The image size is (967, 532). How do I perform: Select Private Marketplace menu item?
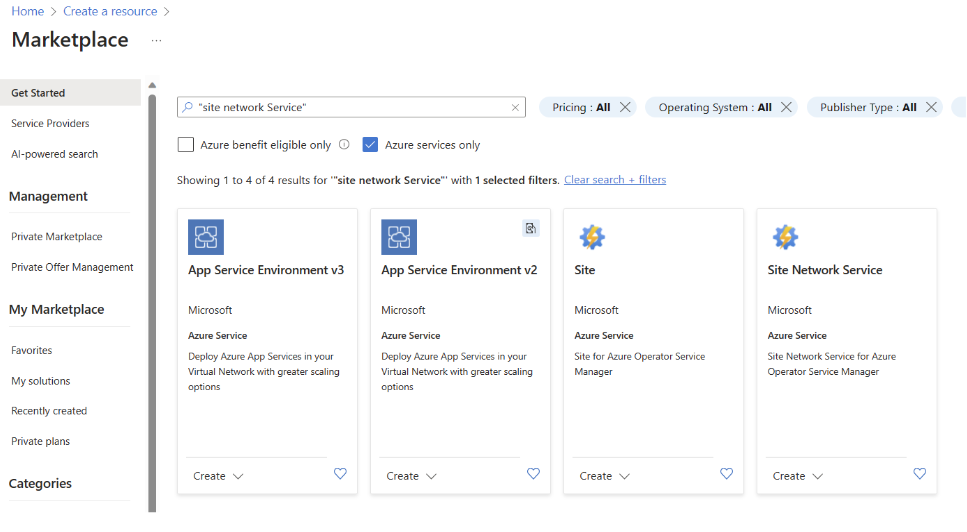point(57,237)
